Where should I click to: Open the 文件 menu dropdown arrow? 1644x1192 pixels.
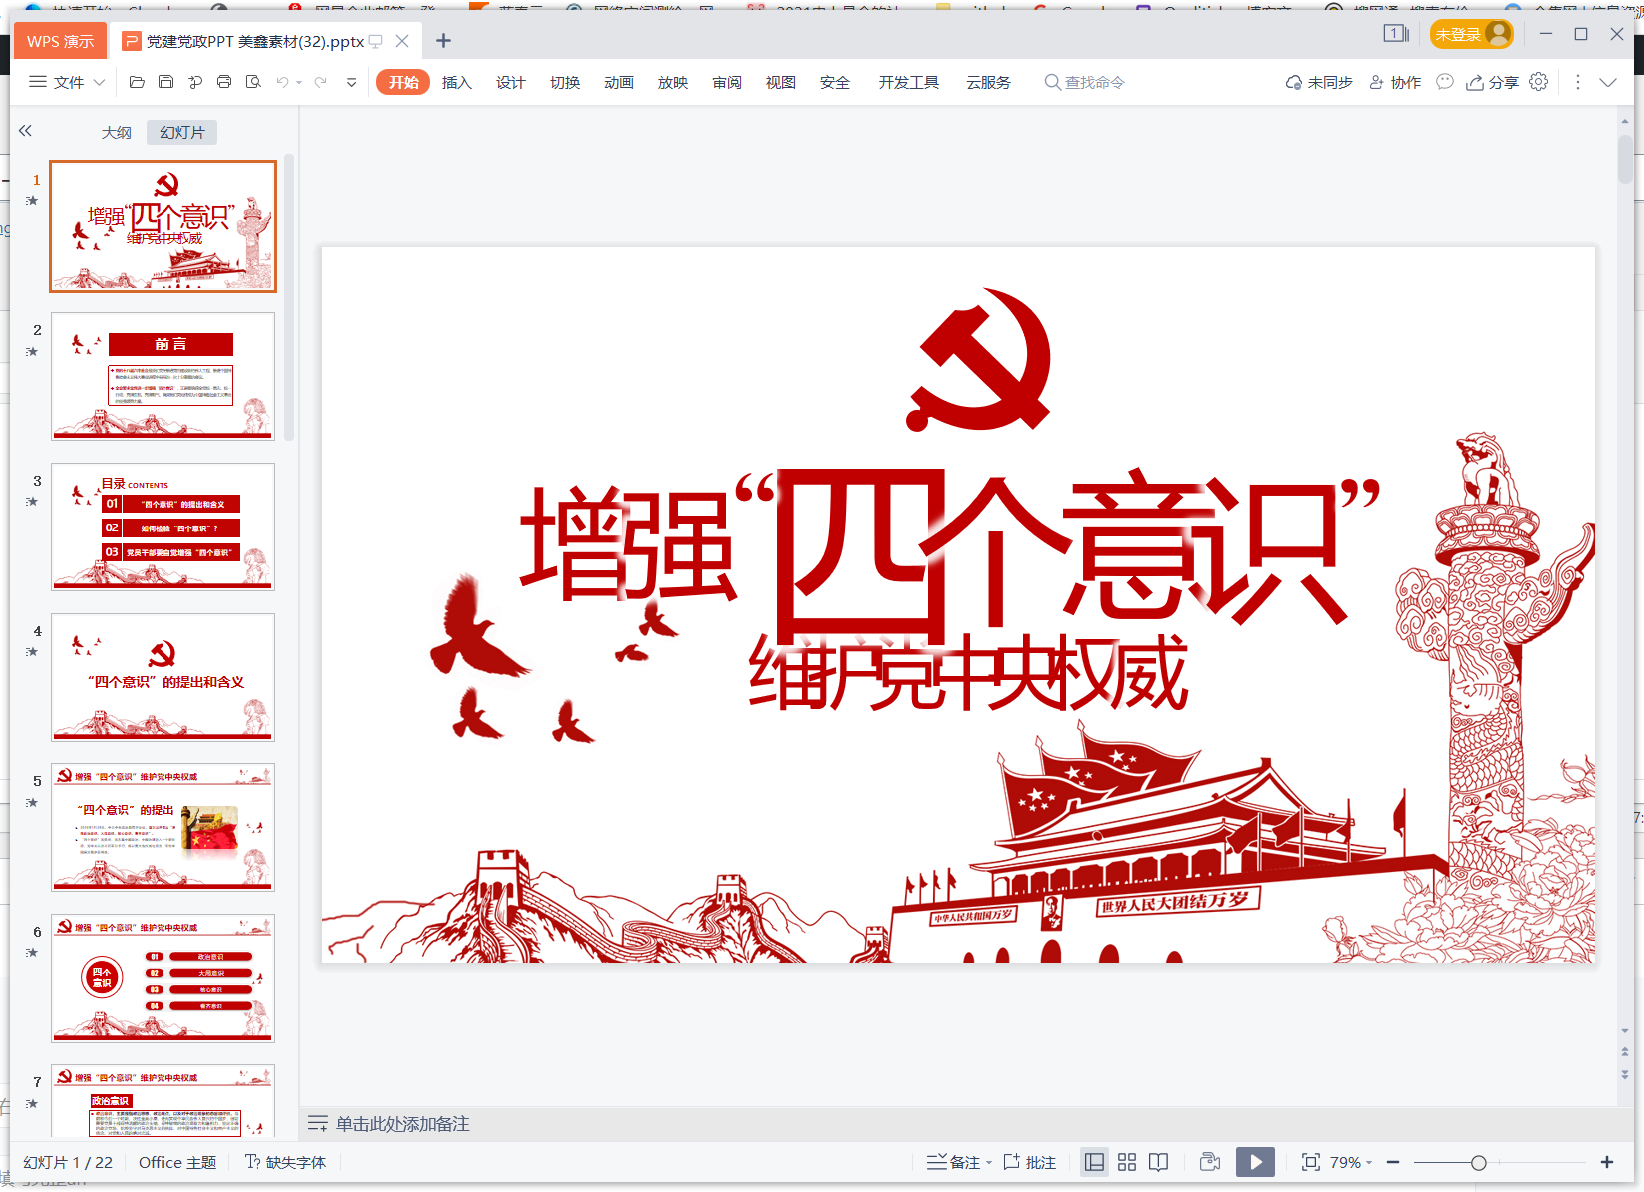click(x=99, y=82)
